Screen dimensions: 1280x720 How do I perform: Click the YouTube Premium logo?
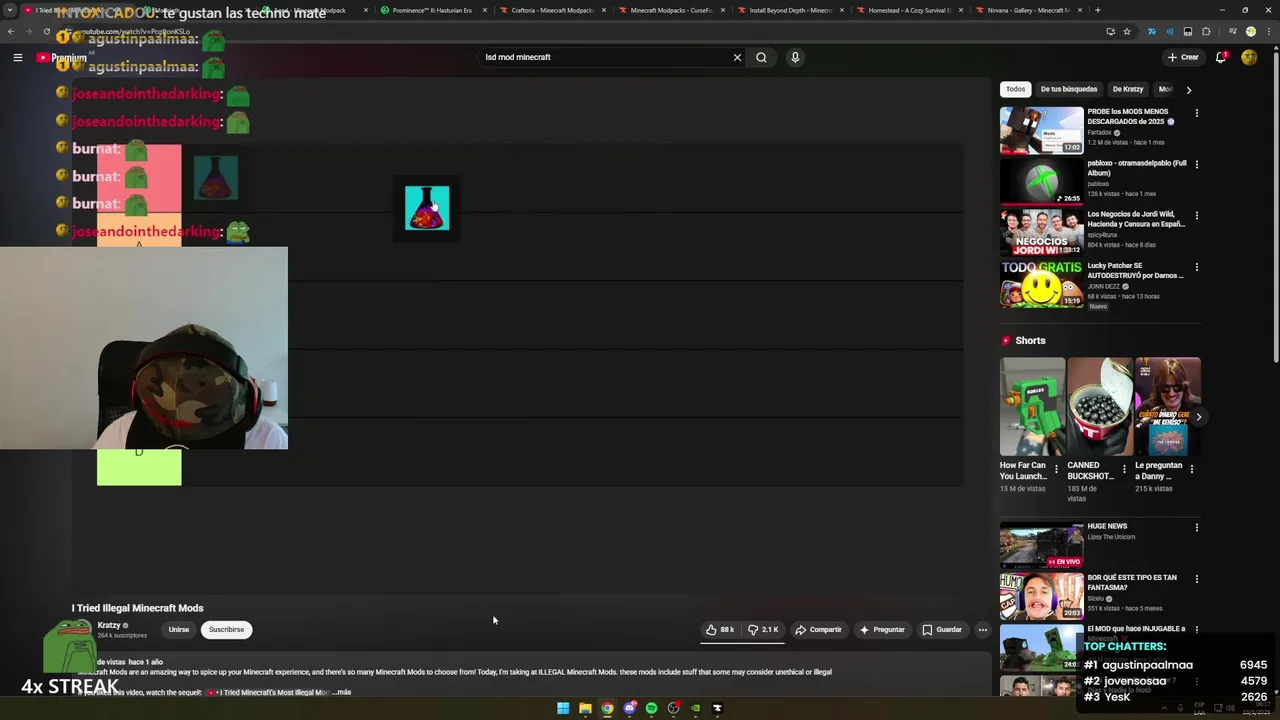[x=62, y=57]
